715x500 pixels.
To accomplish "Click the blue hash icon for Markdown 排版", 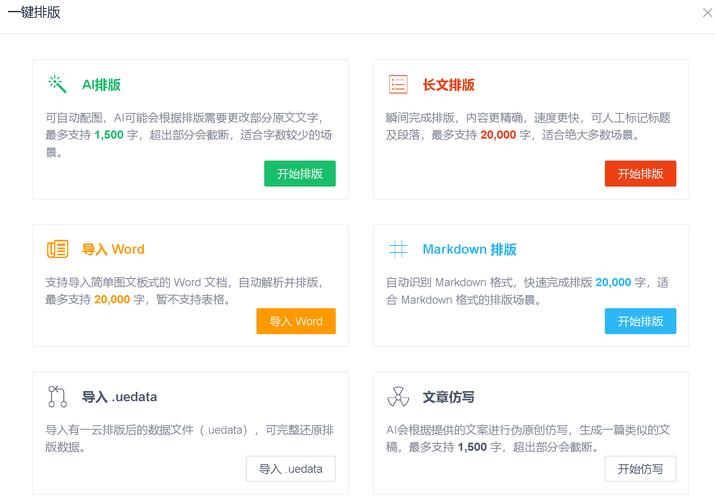I will pyautogui.click(x=398, y=249).
